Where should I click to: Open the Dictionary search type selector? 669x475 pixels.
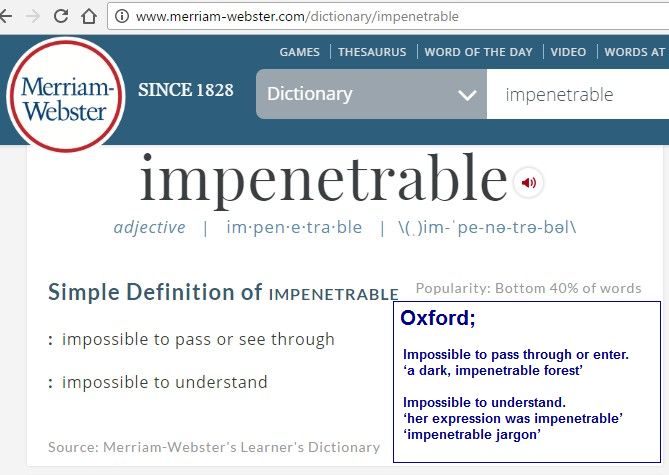[371, 94]
